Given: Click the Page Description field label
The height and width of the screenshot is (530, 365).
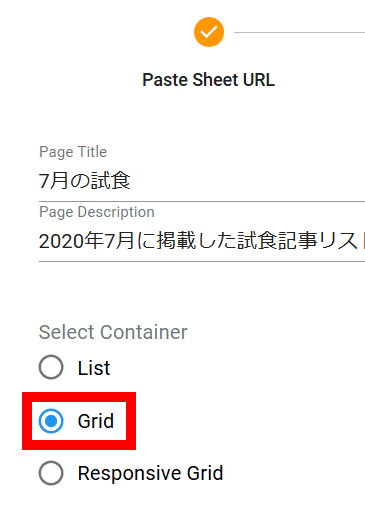Looking at the screenshot, I should pos(97,212).
